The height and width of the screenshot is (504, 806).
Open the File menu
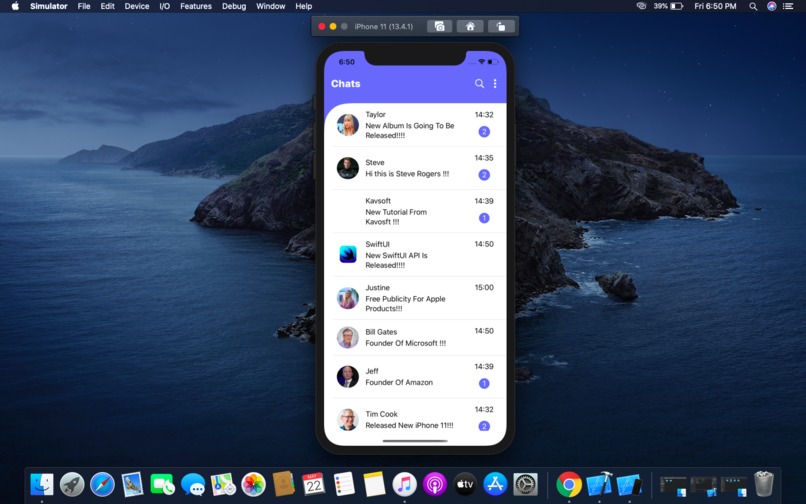tap(84, 6)
